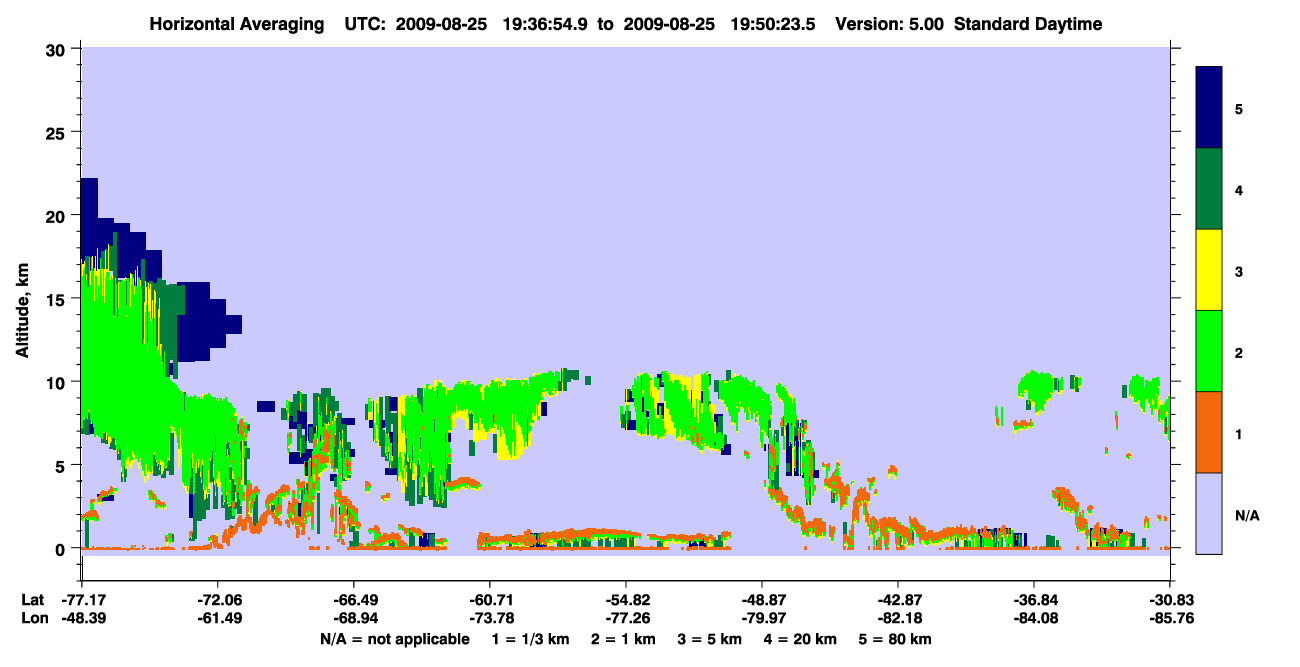The height and width of the screenshot is (667, 1300).
Task: Click longitude value -48.39
Action: click(x=82, y=618)
